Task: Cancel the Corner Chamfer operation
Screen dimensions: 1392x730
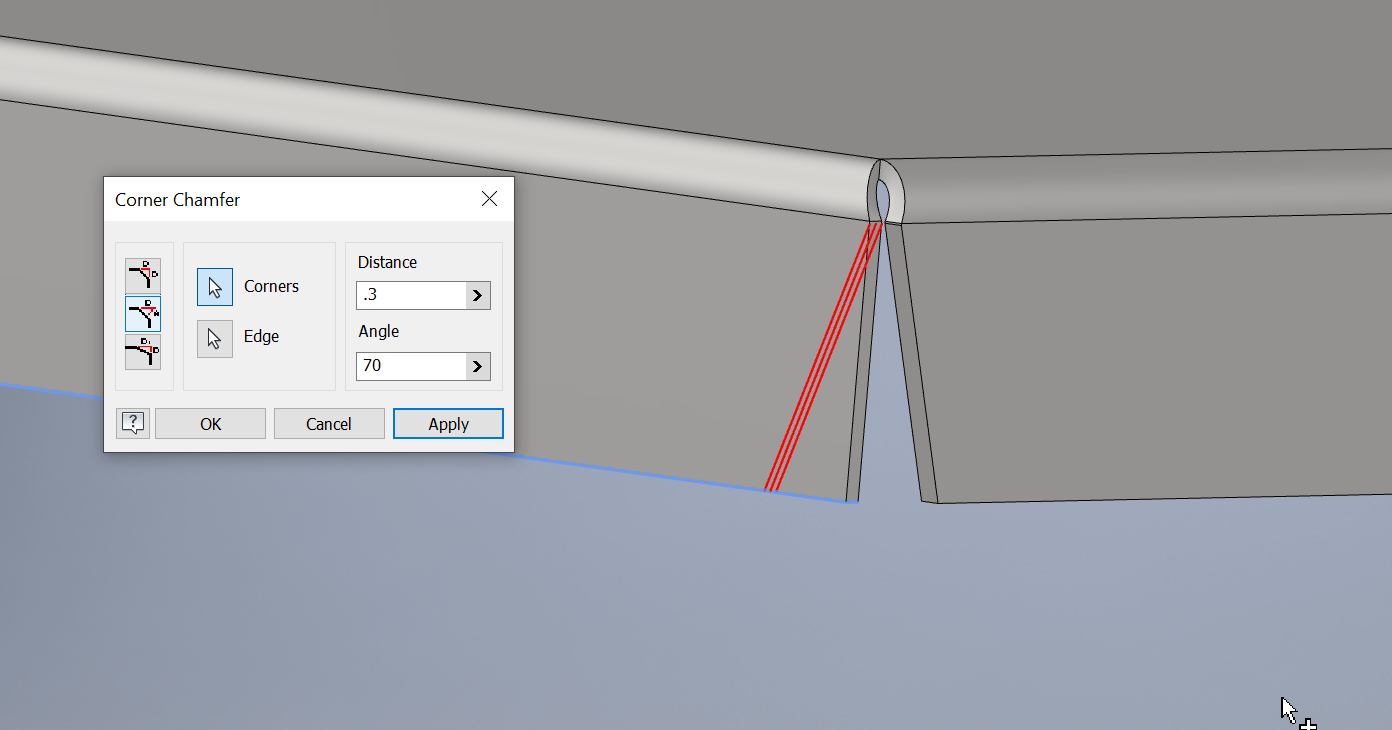Action: [329, 423]
